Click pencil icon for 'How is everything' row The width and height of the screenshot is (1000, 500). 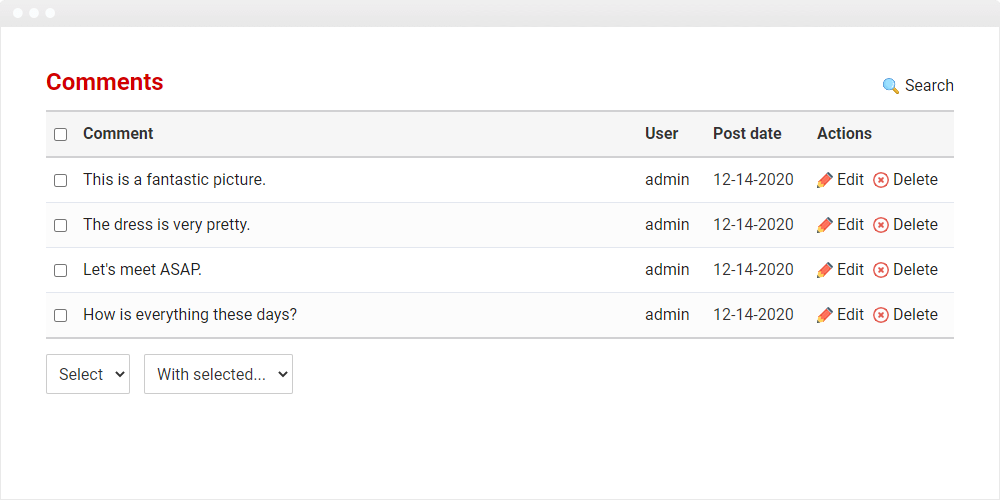tap(825, 314)
